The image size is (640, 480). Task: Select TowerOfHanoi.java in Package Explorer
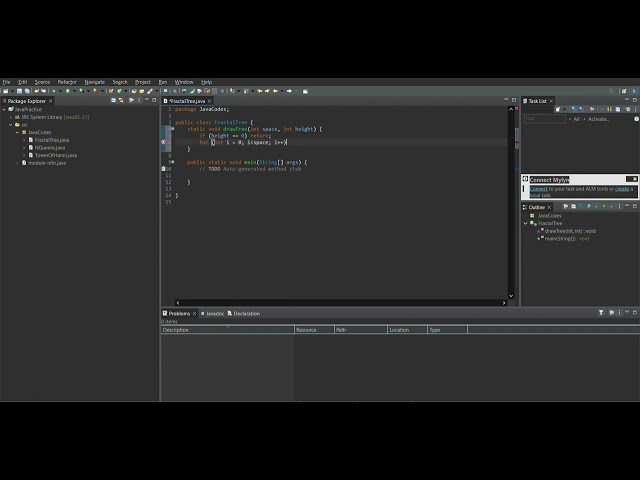(56, 156)
